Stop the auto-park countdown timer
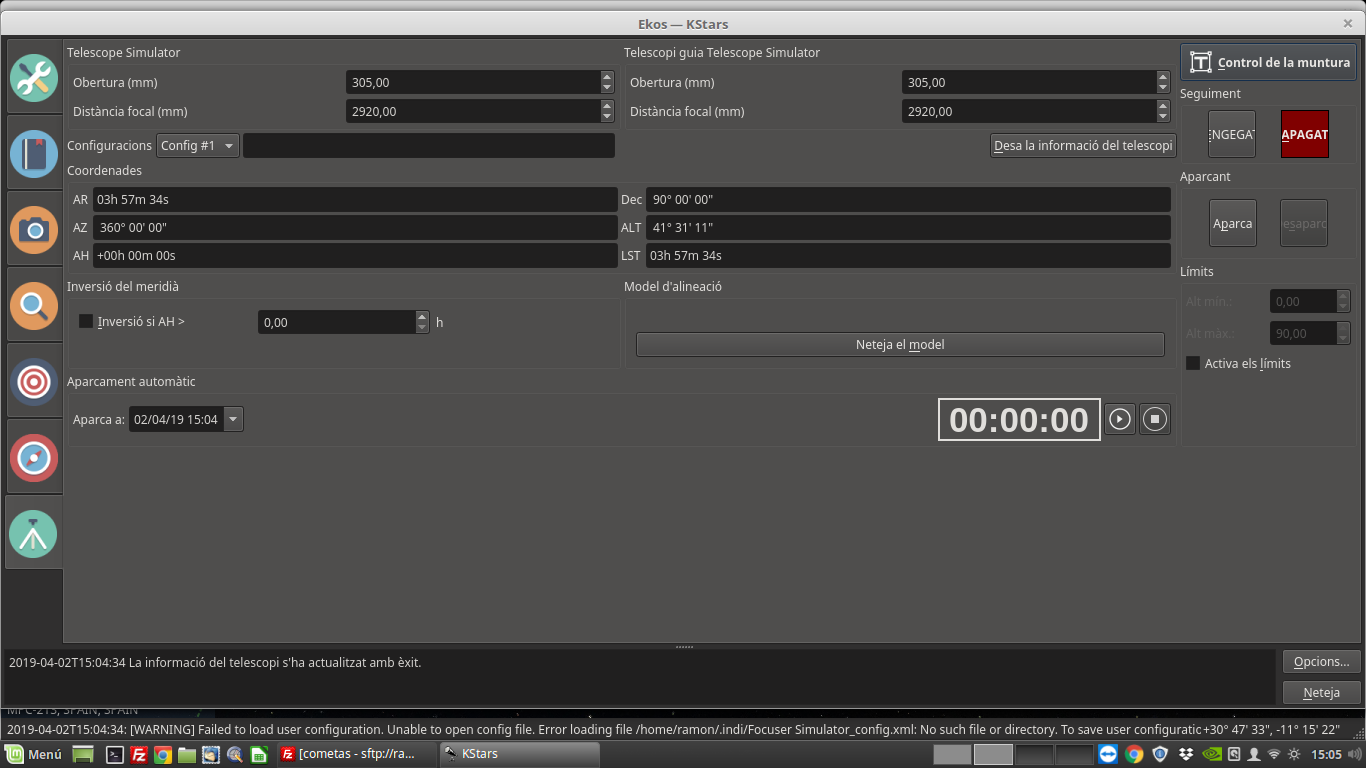This screenshot has height=768, width=1366. pos(1155,419)
